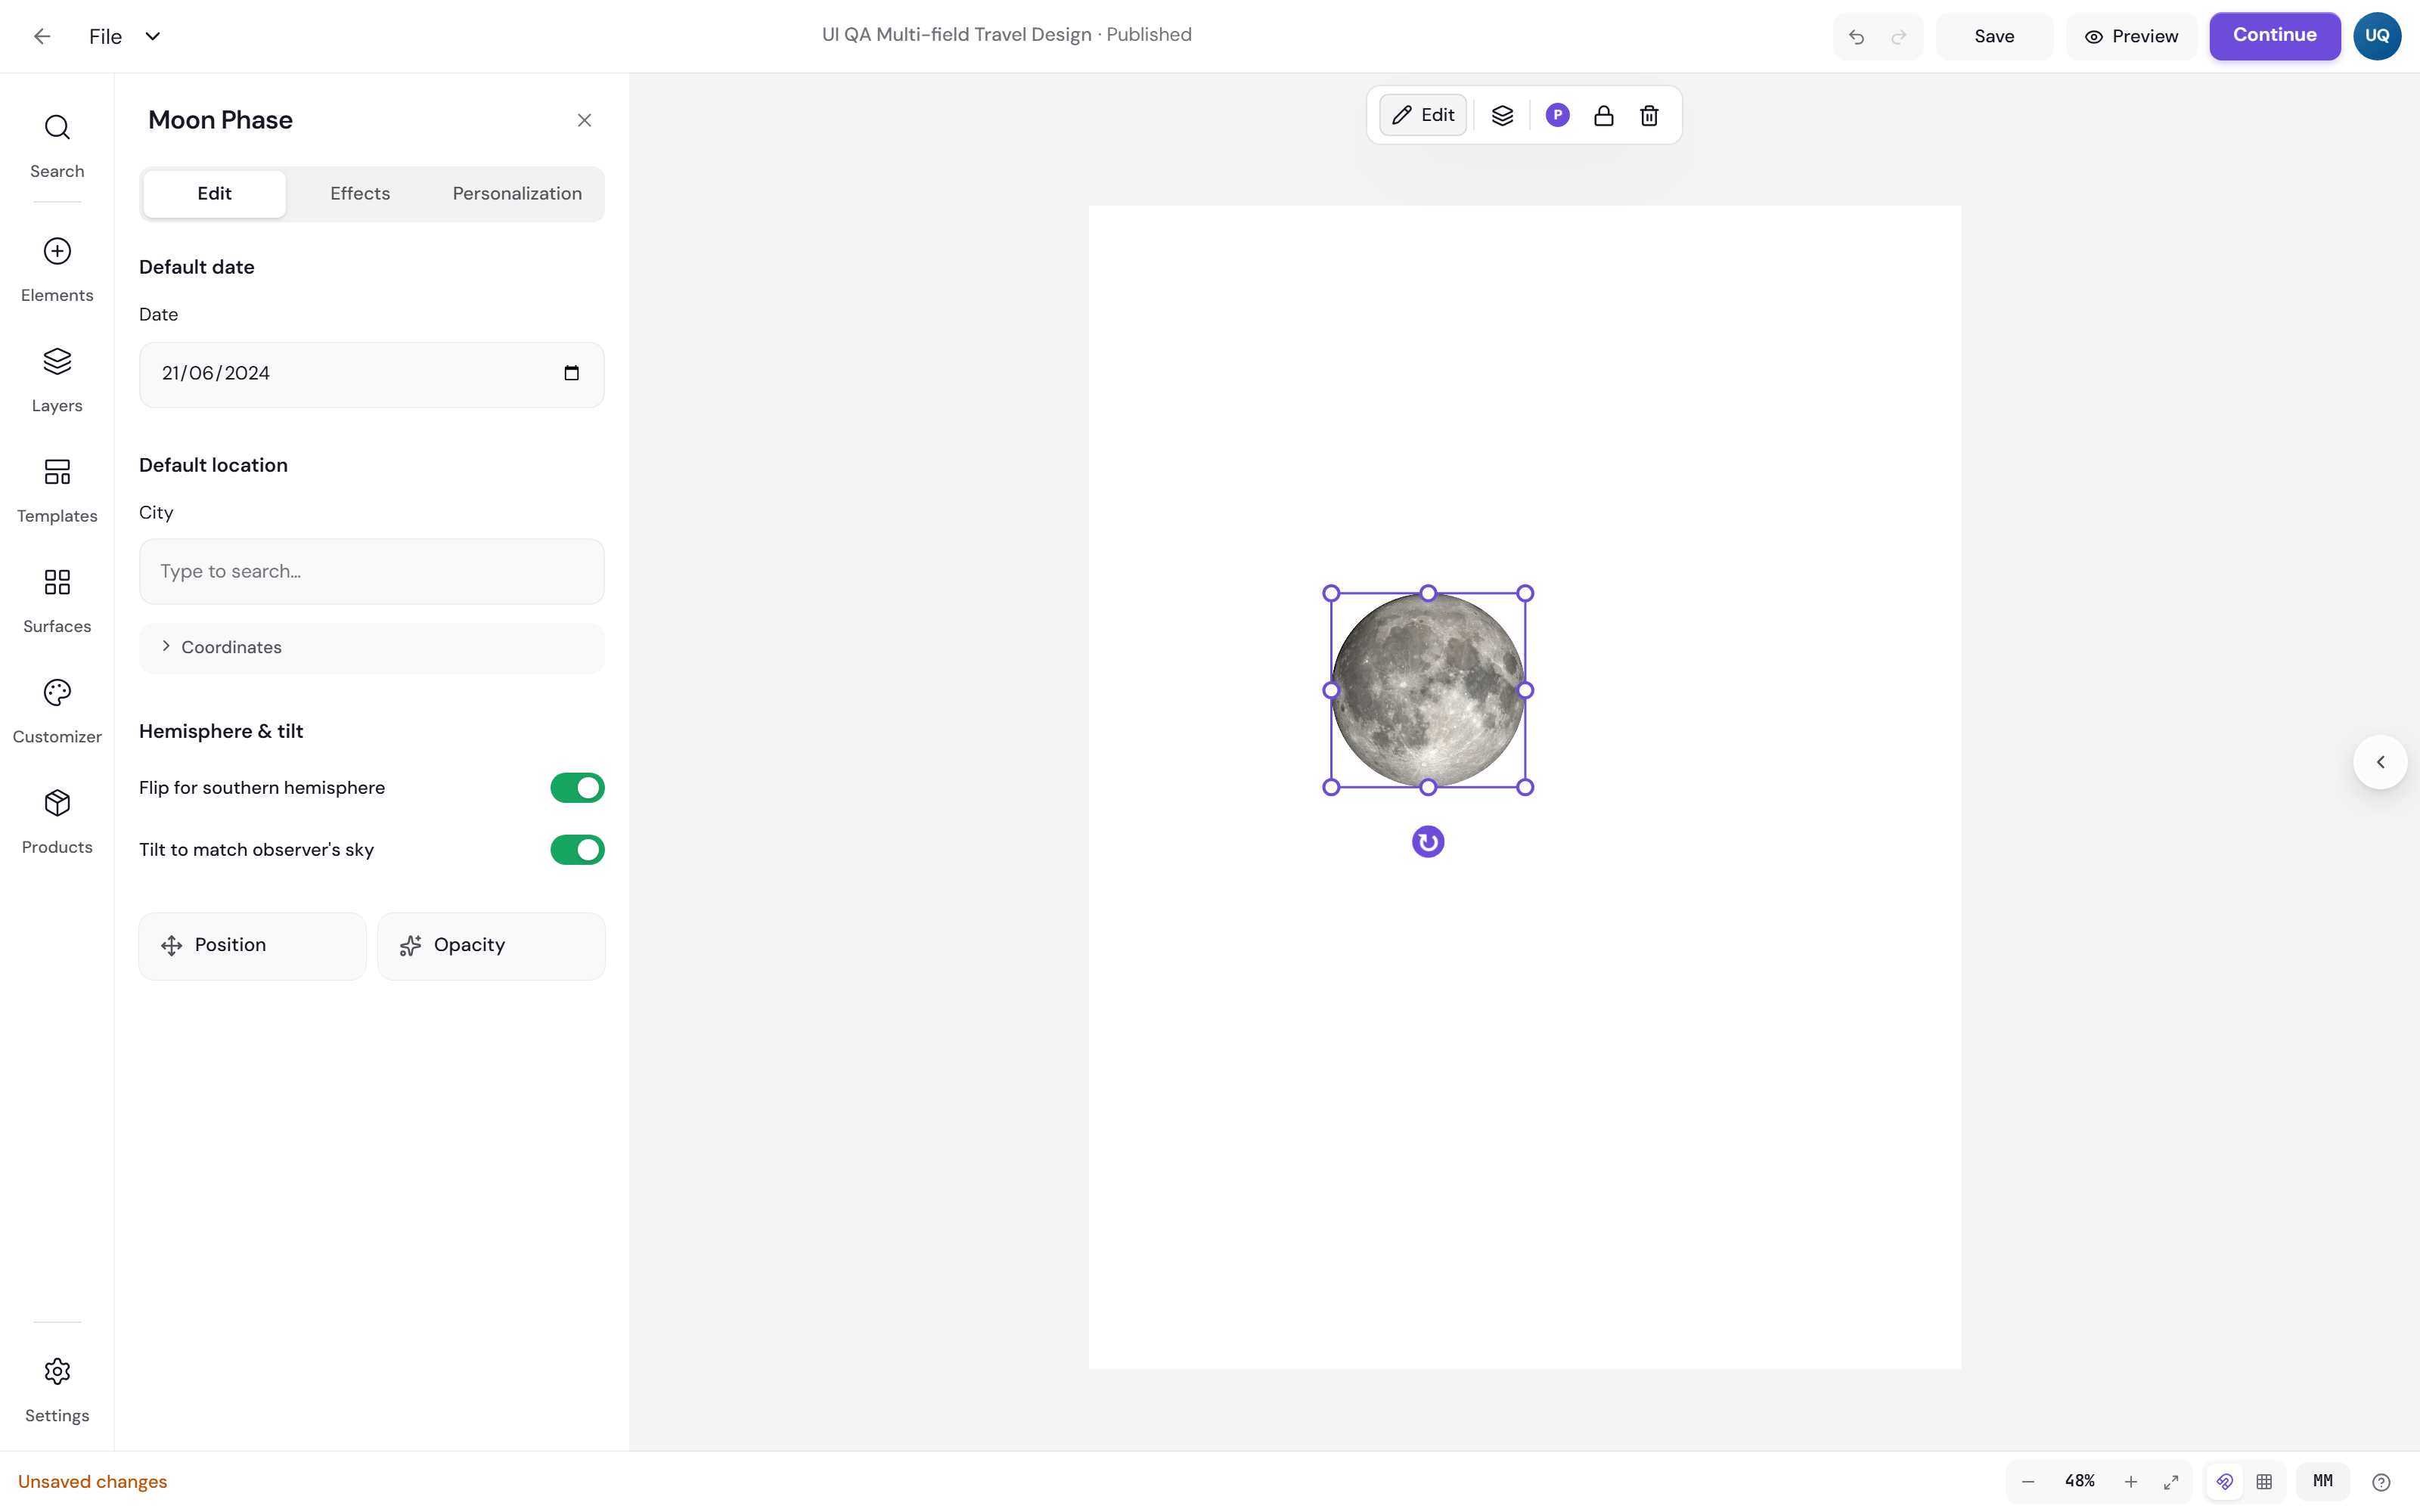Switch to the Edit tab
This screenshot has width=2420, height=1512.
pyautogui.click(x=214, y=194)
